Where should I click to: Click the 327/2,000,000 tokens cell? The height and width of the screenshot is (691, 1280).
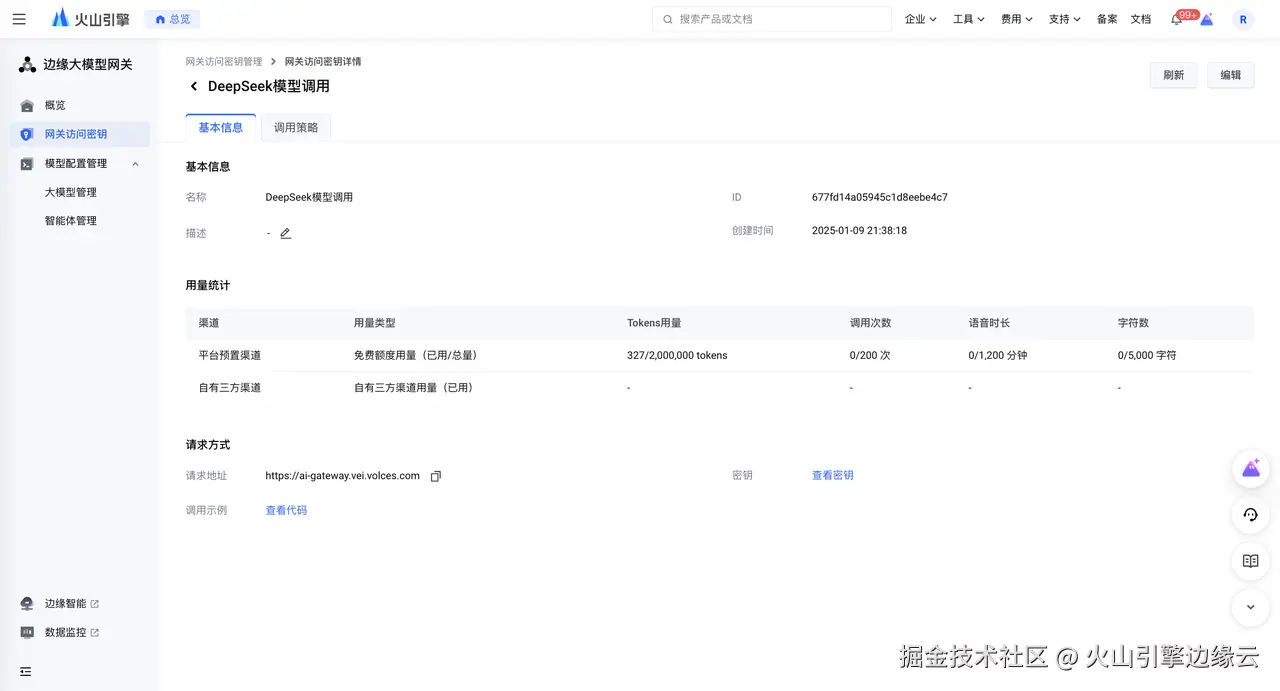[x=677, y=355]
